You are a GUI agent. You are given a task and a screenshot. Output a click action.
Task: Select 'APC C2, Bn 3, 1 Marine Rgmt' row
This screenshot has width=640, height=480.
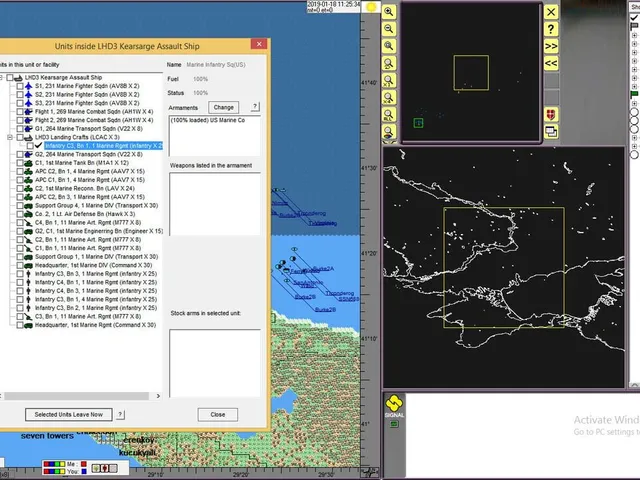90,197
